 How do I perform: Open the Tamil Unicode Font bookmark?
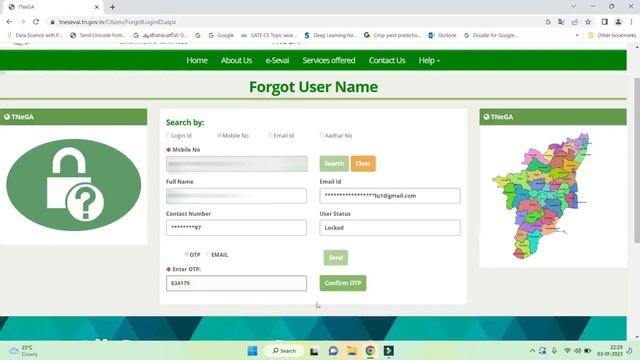98,36
